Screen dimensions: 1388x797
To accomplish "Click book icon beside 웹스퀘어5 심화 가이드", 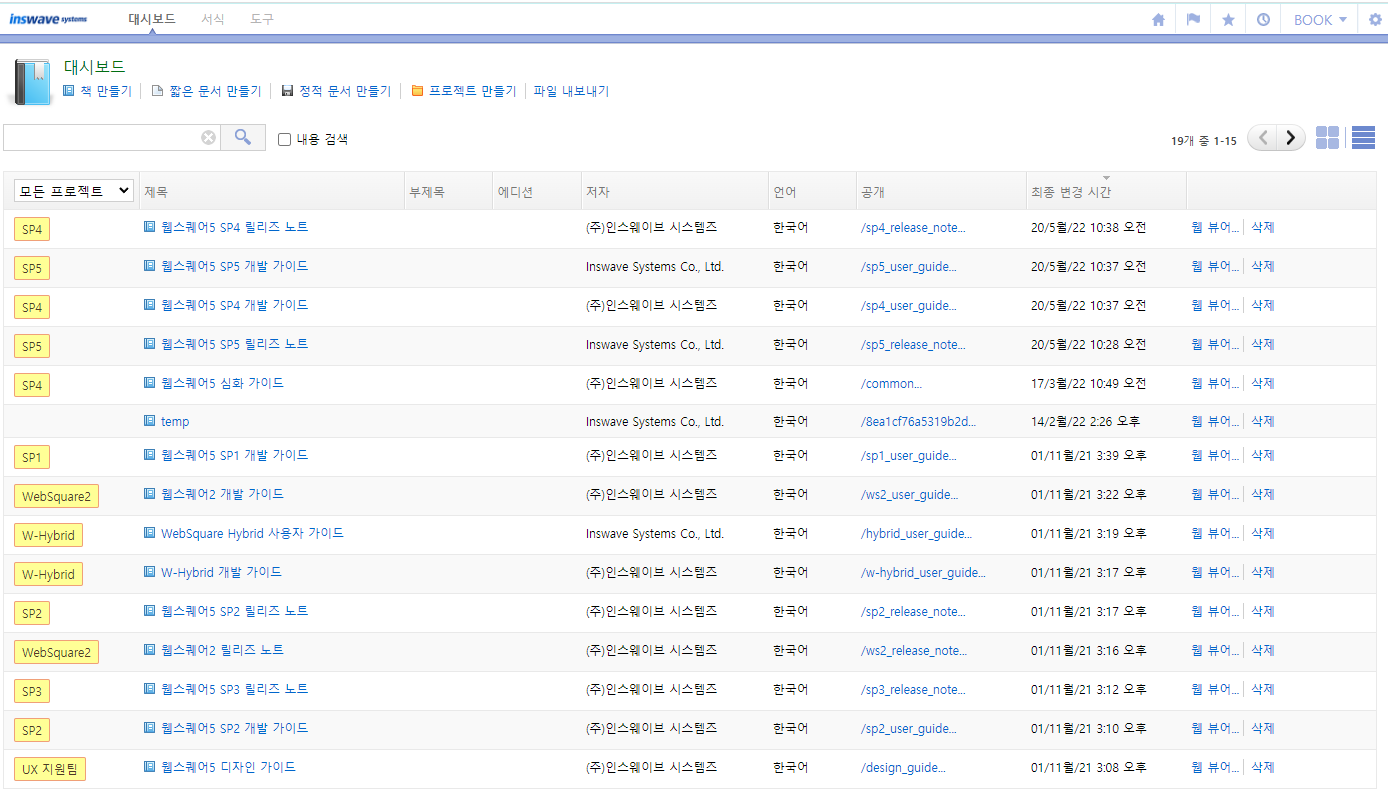I will pos(150,383).
